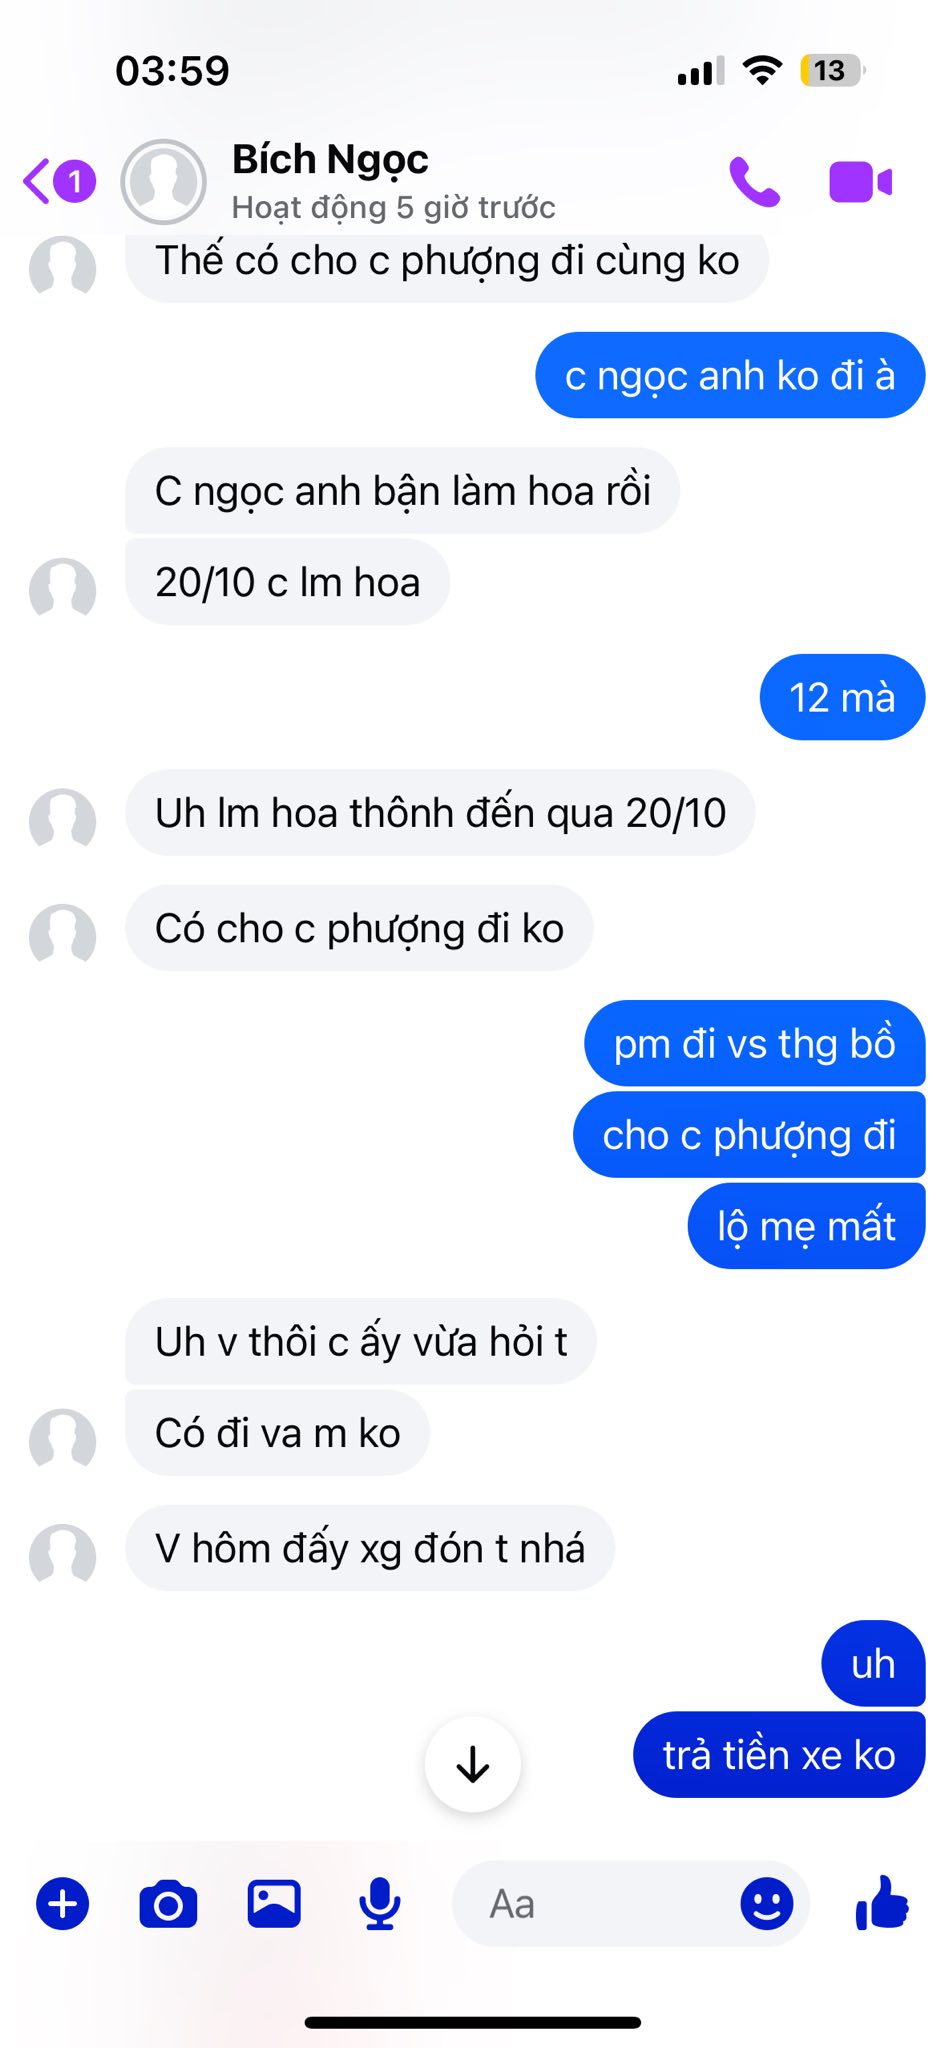Tap the 'lộ mẹ mất' bubble
Image resolution: width=945 pixels, height=2048 pixels.
point(806,1226)
